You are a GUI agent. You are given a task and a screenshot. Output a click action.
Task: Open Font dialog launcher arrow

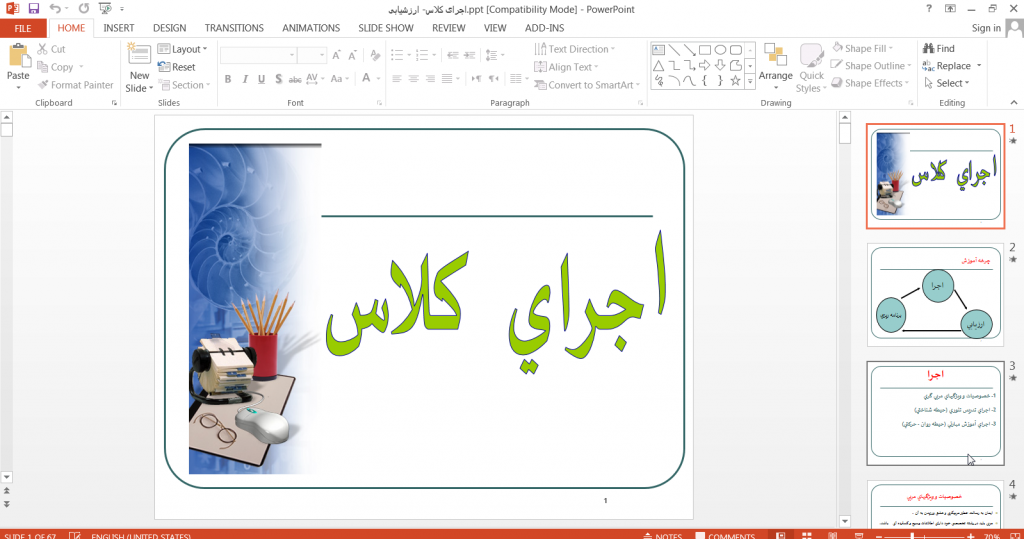coord(379,103)
